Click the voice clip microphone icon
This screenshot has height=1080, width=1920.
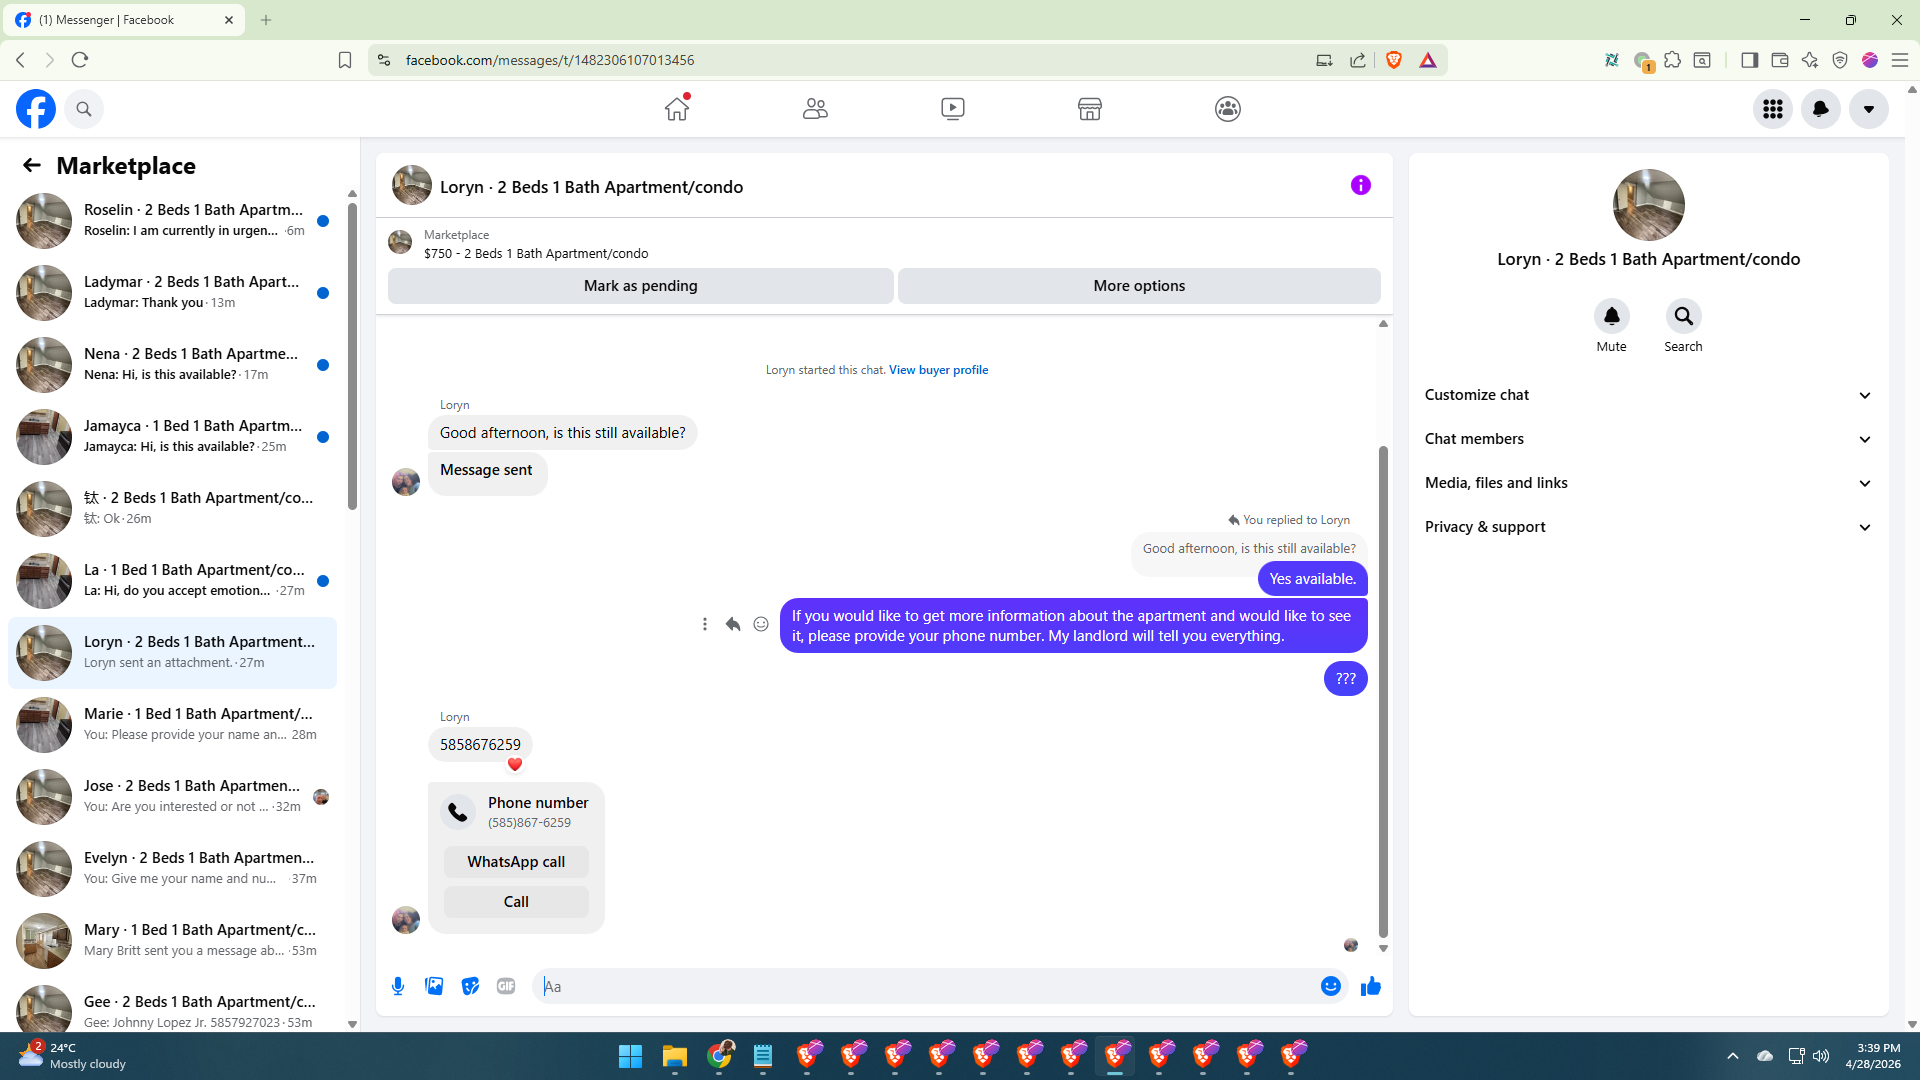coord(398,986)
